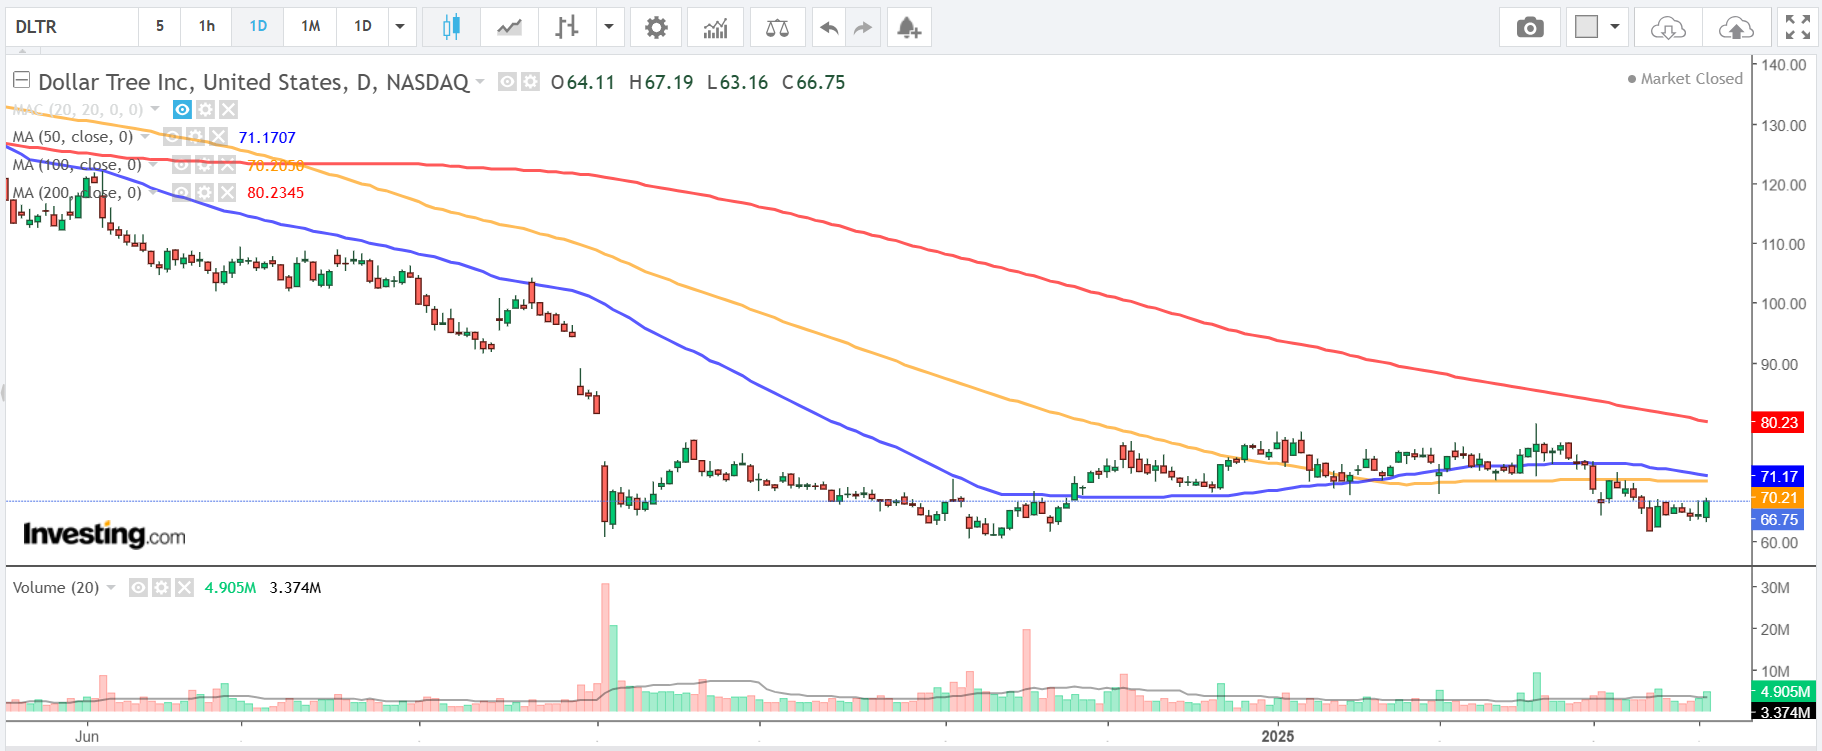
Task: Click the MA (100, close, 0) label
Action: point(77,165)
